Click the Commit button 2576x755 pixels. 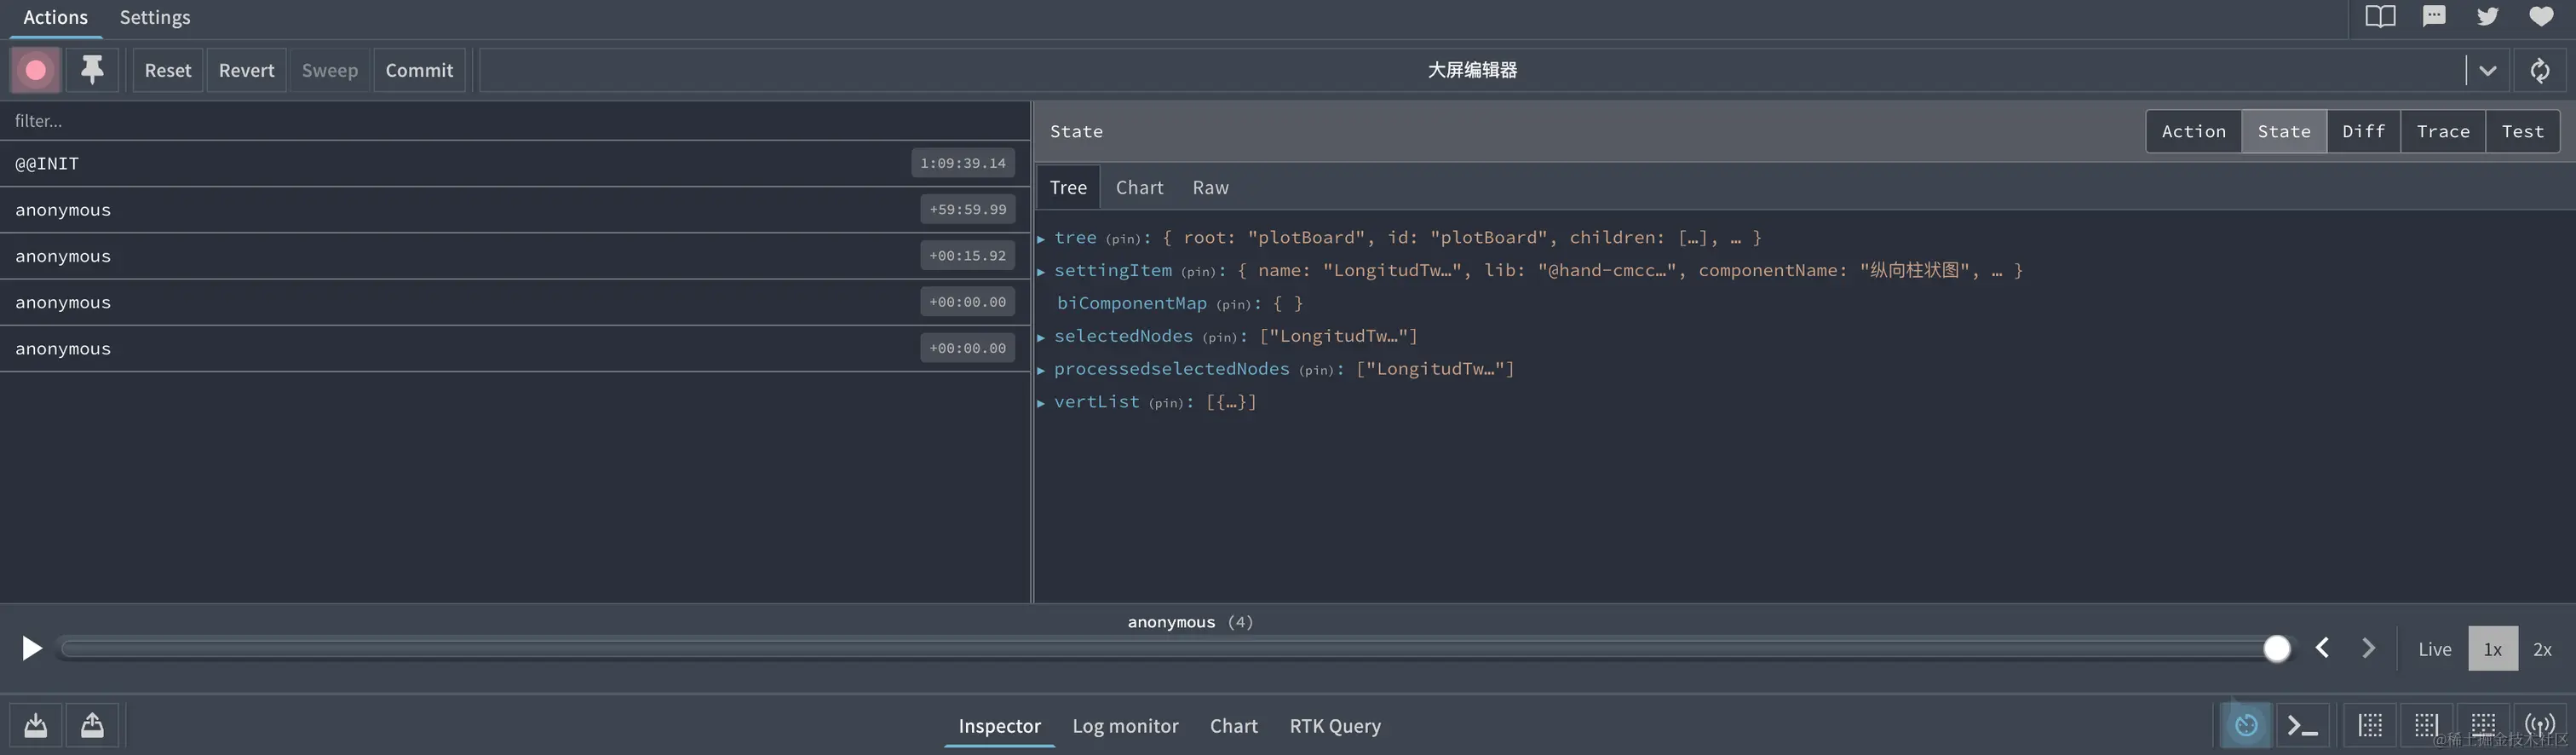coord(419,70)
